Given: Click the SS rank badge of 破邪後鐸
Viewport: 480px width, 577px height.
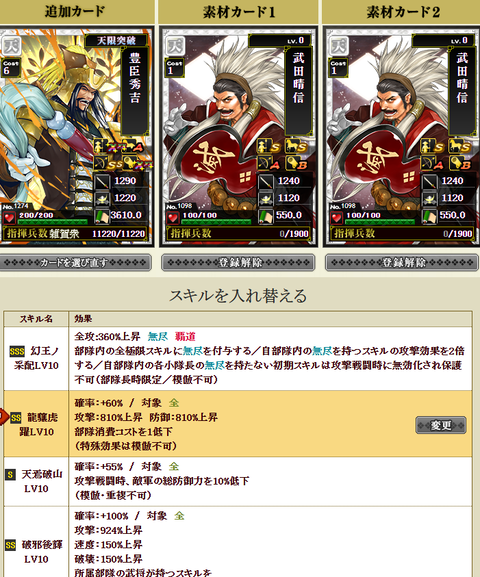Looking at the screenshot, I should coord(10,545).
